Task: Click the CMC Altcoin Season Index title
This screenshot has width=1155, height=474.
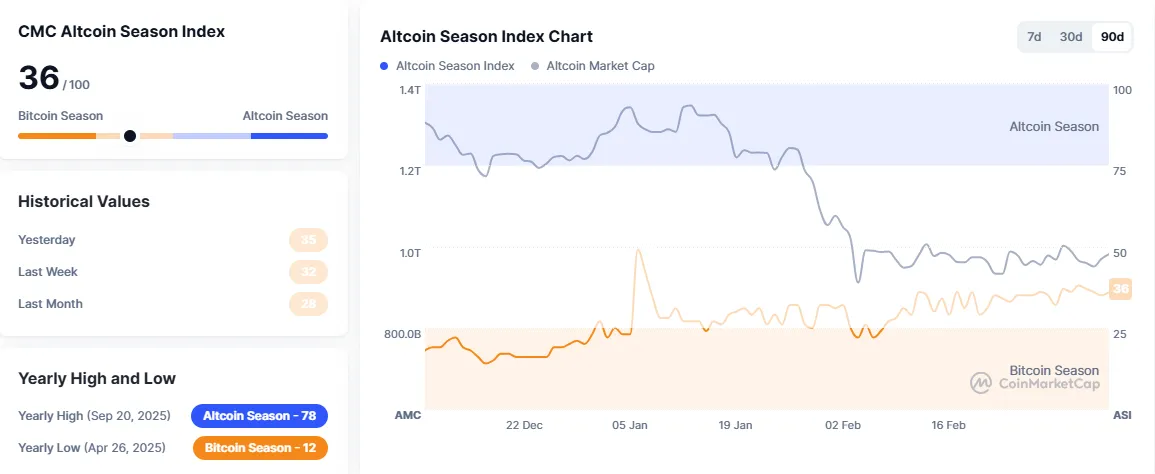Action: [121, 31]
